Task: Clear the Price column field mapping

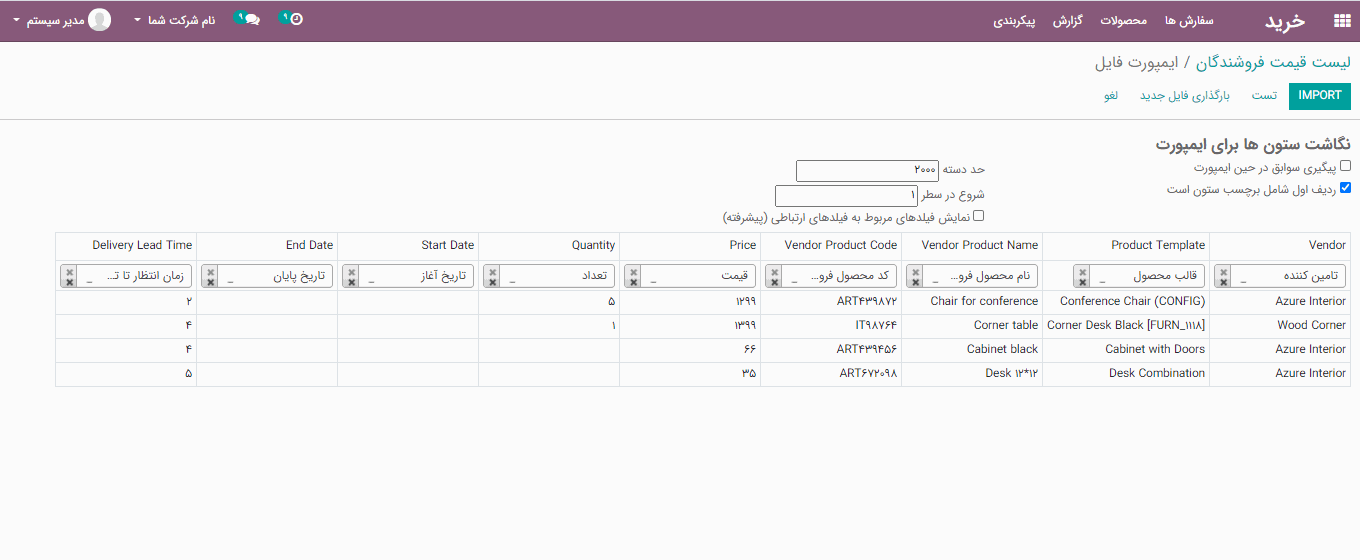Action: [x=633, y=276]
